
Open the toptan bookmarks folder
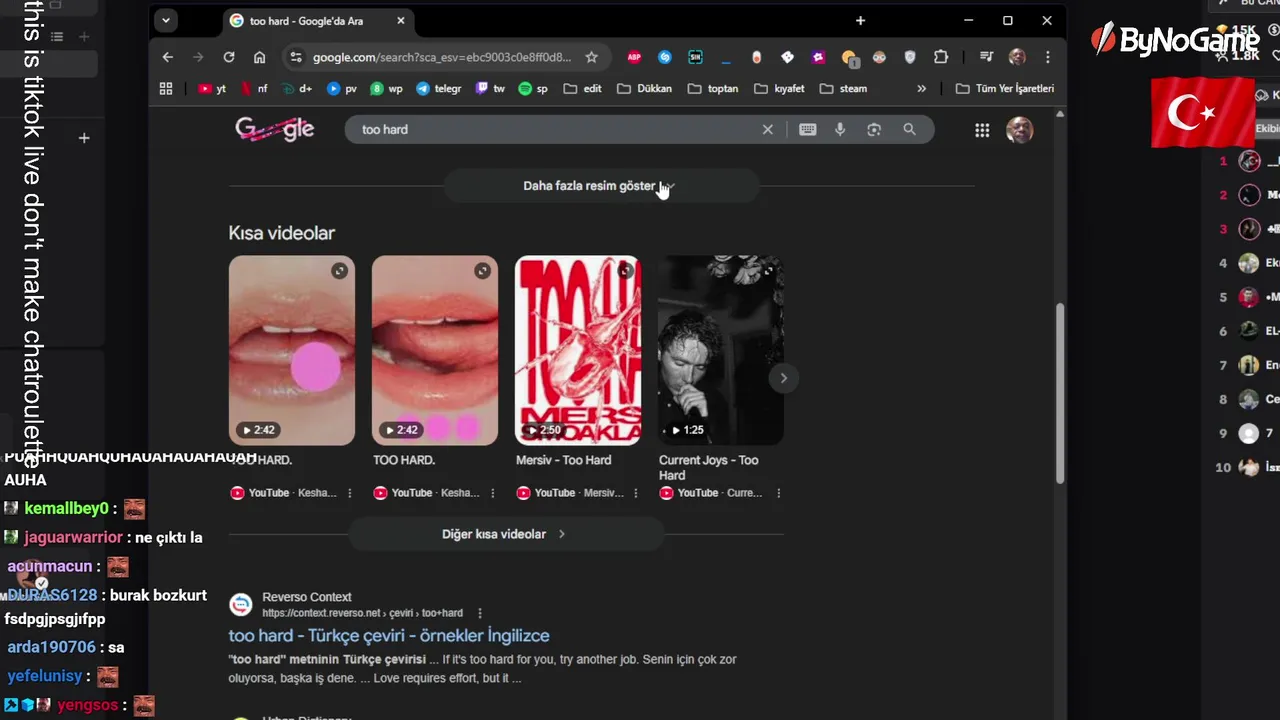click(x=713, y=88)
